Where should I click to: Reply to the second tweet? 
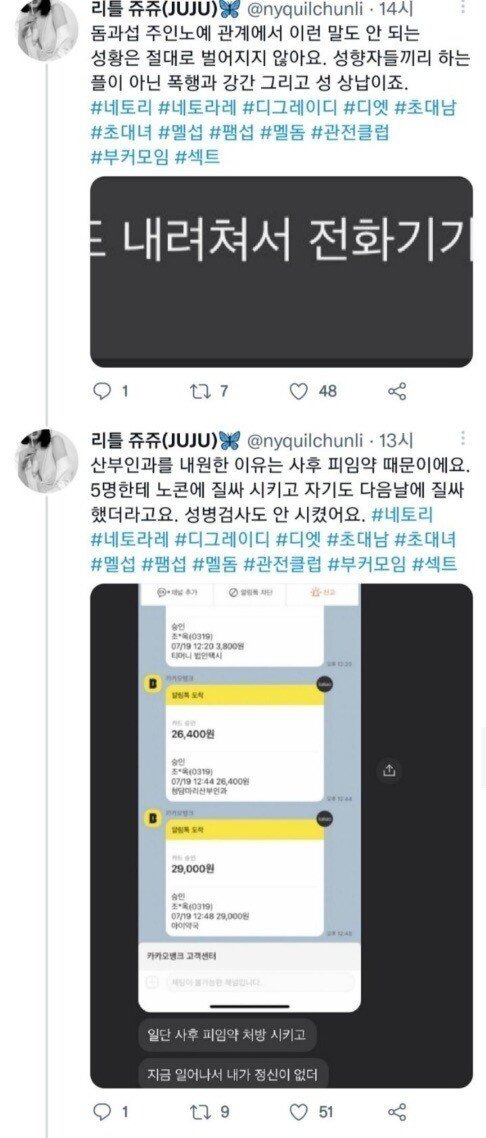103,1111
